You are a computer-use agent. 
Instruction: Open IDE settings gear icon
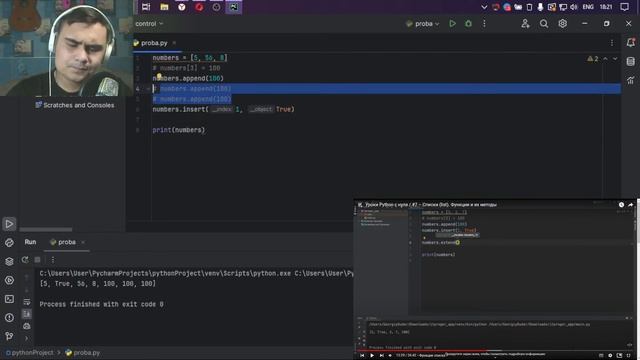coord(562,24)
